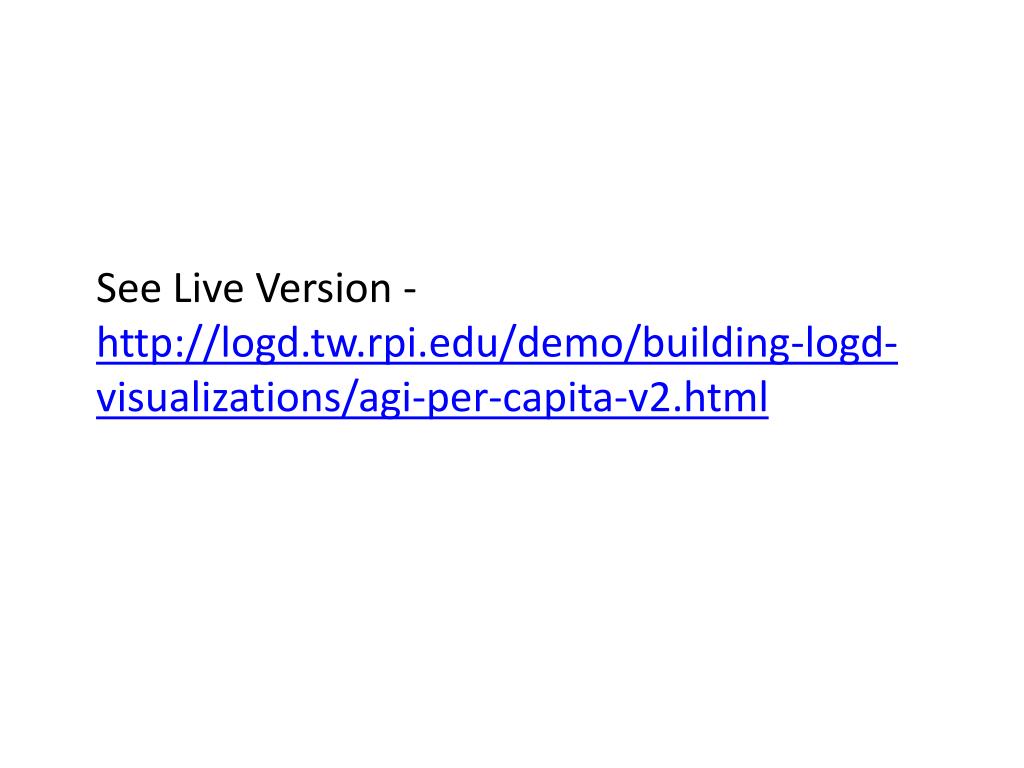Click the word 'Live' in the text
This screenshot has height=768, width=1024.
point(208,288)
